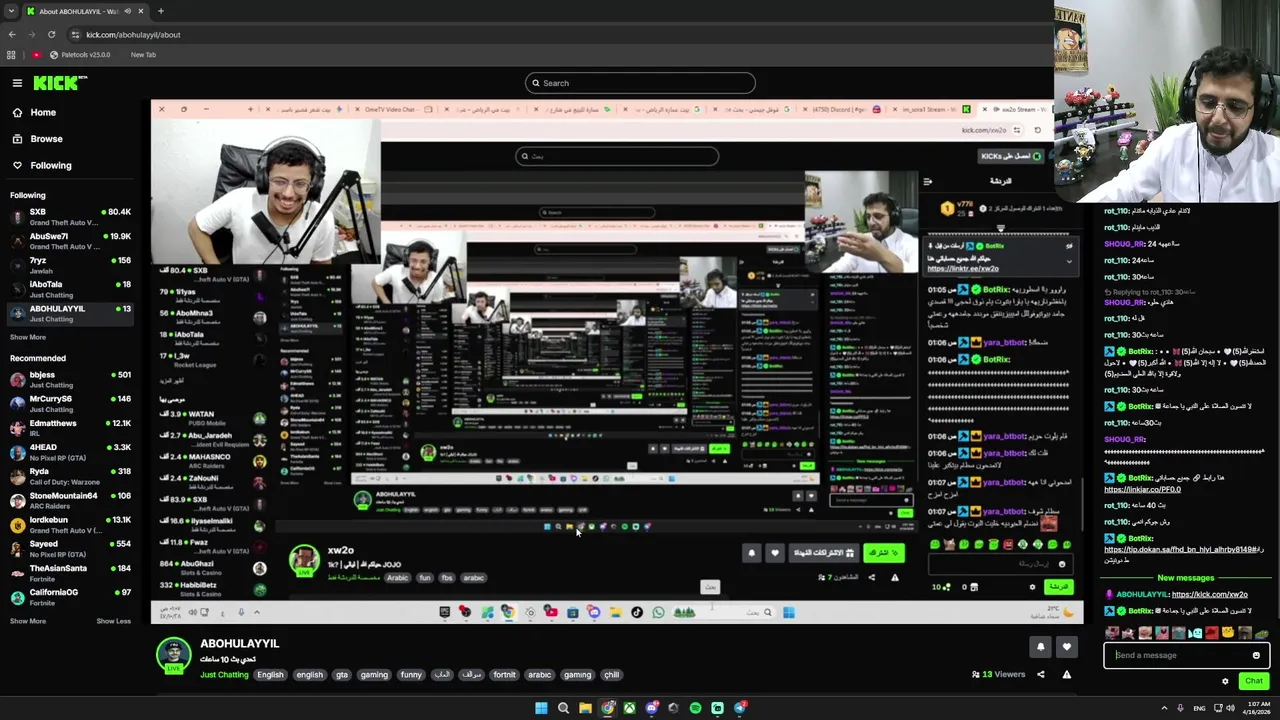Open Windows taskbar search

(563, 708)
